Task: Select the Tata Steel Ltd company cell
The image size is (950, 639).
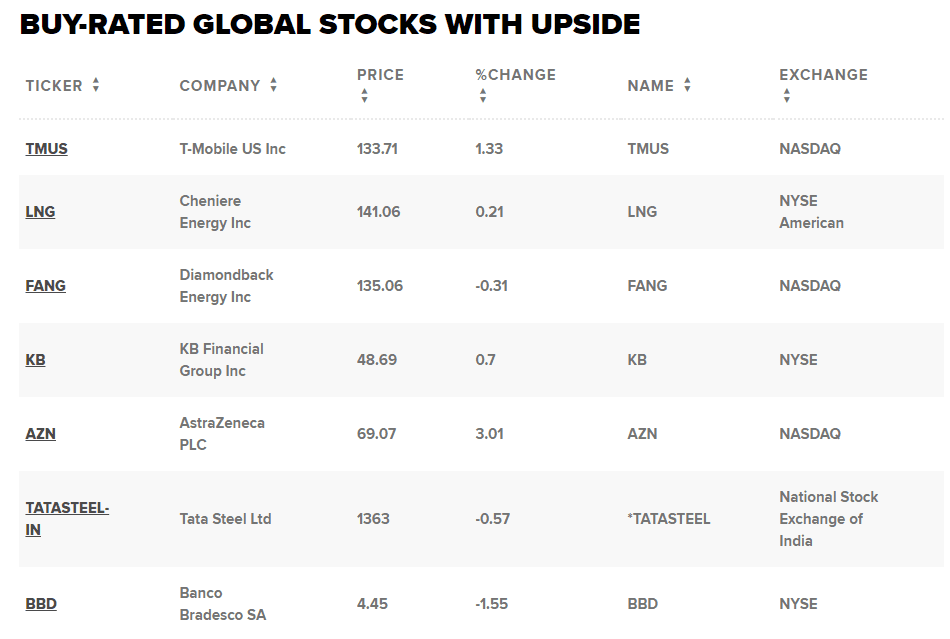Action: point(225,519)
